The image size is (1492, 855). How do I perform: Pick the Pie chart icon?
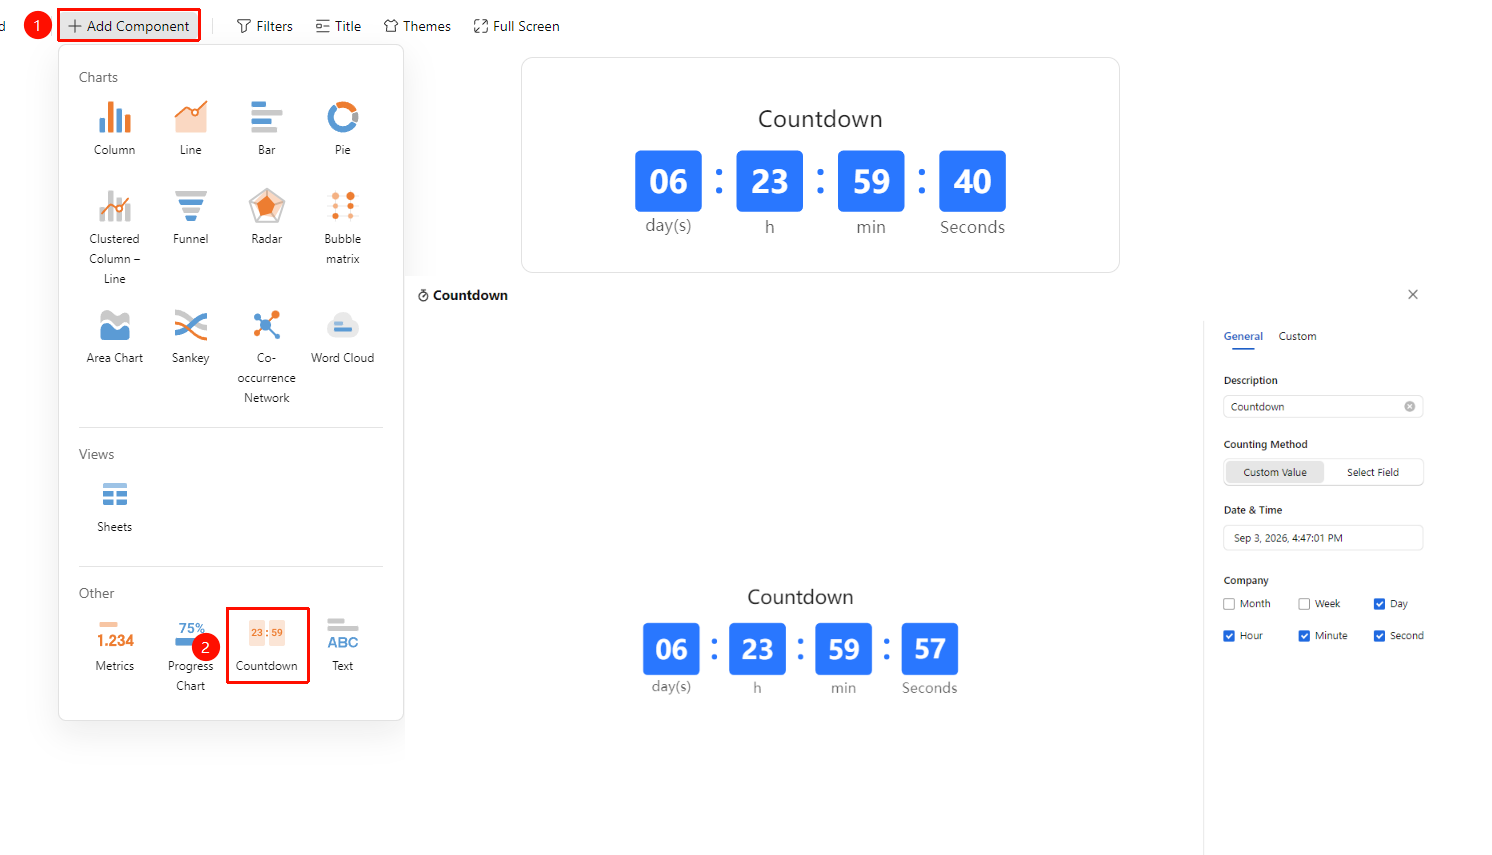(x=343, y=118)
